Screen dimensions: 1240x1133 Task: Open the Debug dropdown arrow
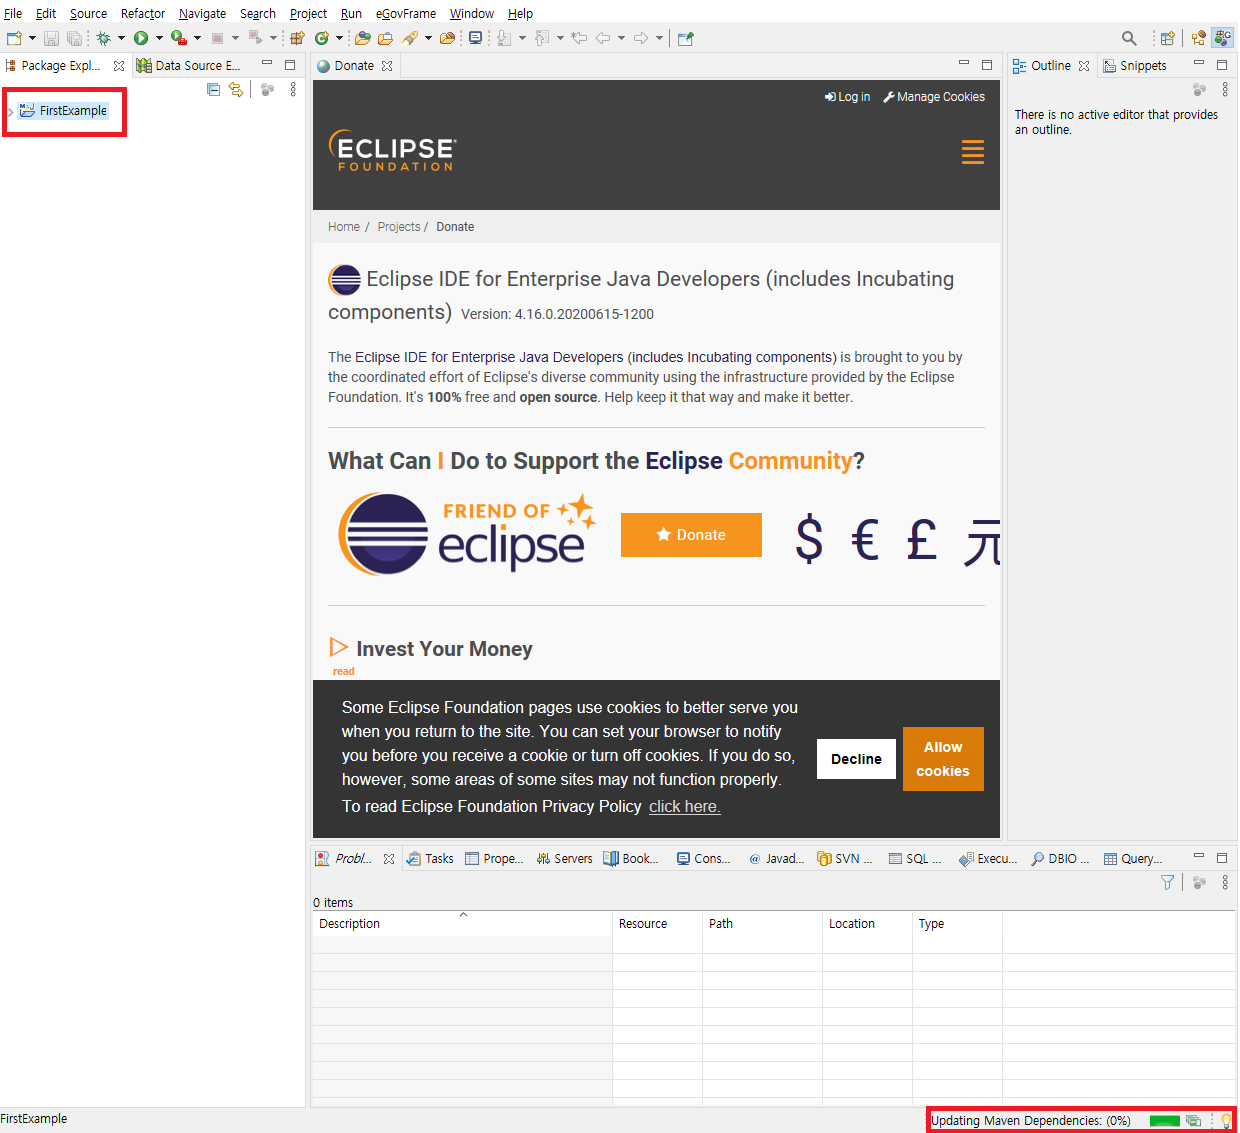coord(121,38)
